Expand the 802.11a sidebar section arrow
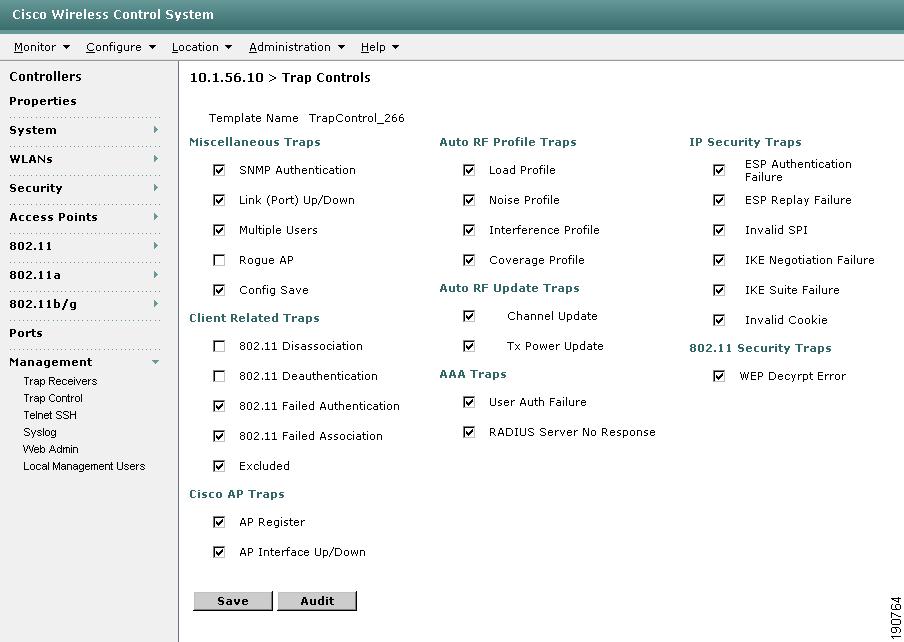904x642 pixels. (156, 274)
